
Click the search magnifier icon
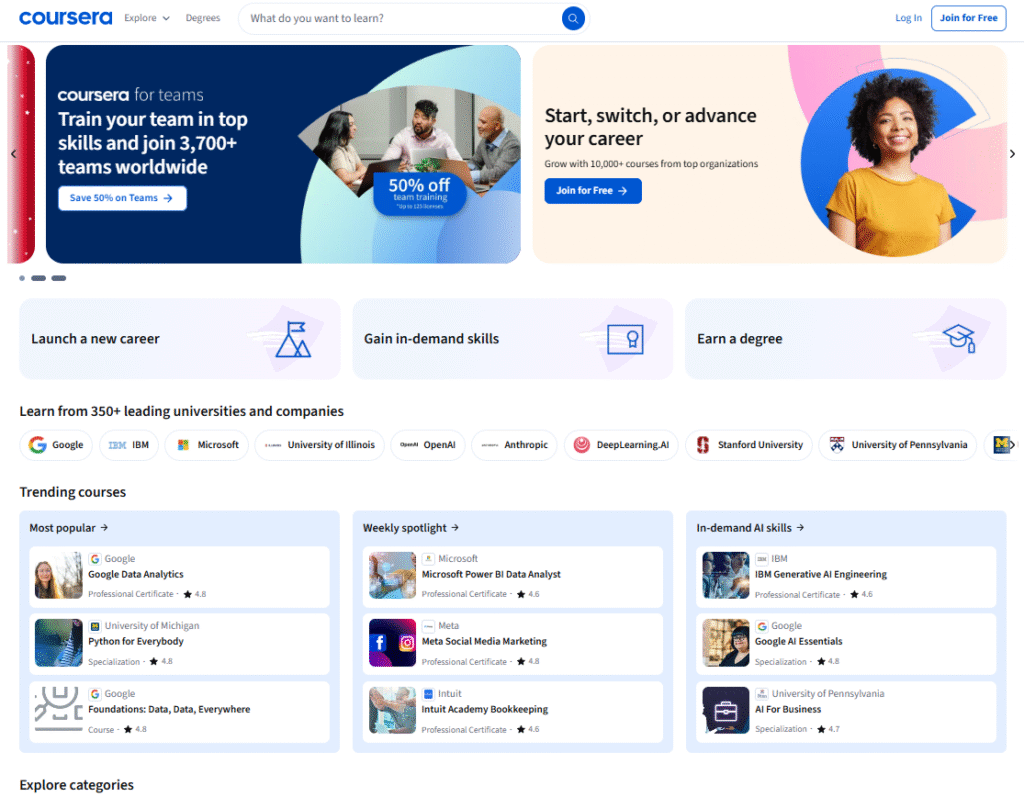pyautogui.click(x=573, y=18)
